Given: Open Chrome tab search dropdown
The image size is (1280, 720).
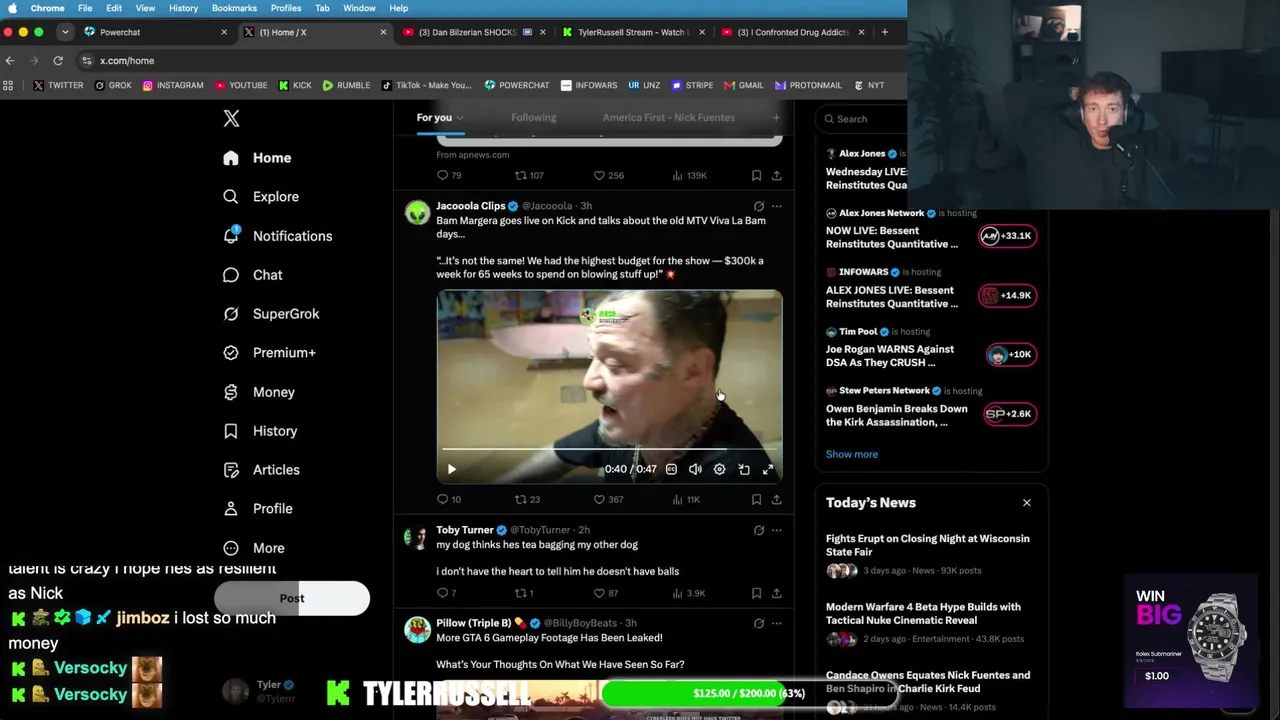Looking at the screenshot, I should [65, 32].
